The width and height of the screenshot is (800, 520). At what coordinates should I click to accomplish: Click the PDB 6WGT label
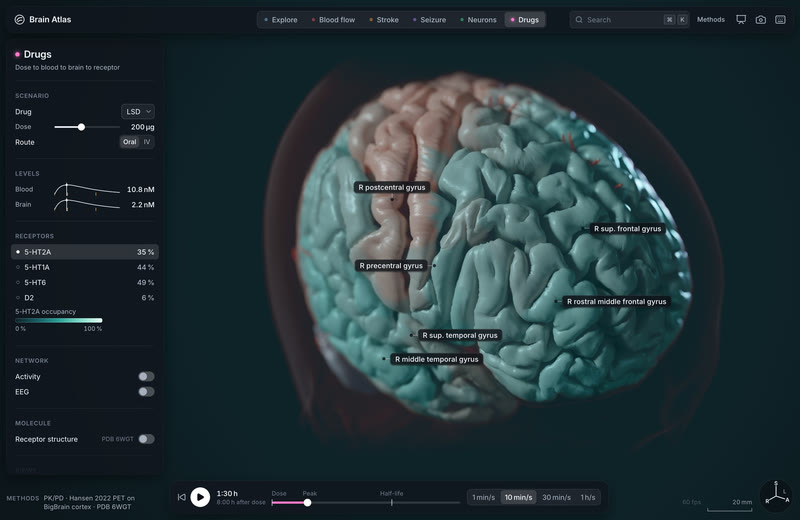pyautogui.click(x=117, y=439)
